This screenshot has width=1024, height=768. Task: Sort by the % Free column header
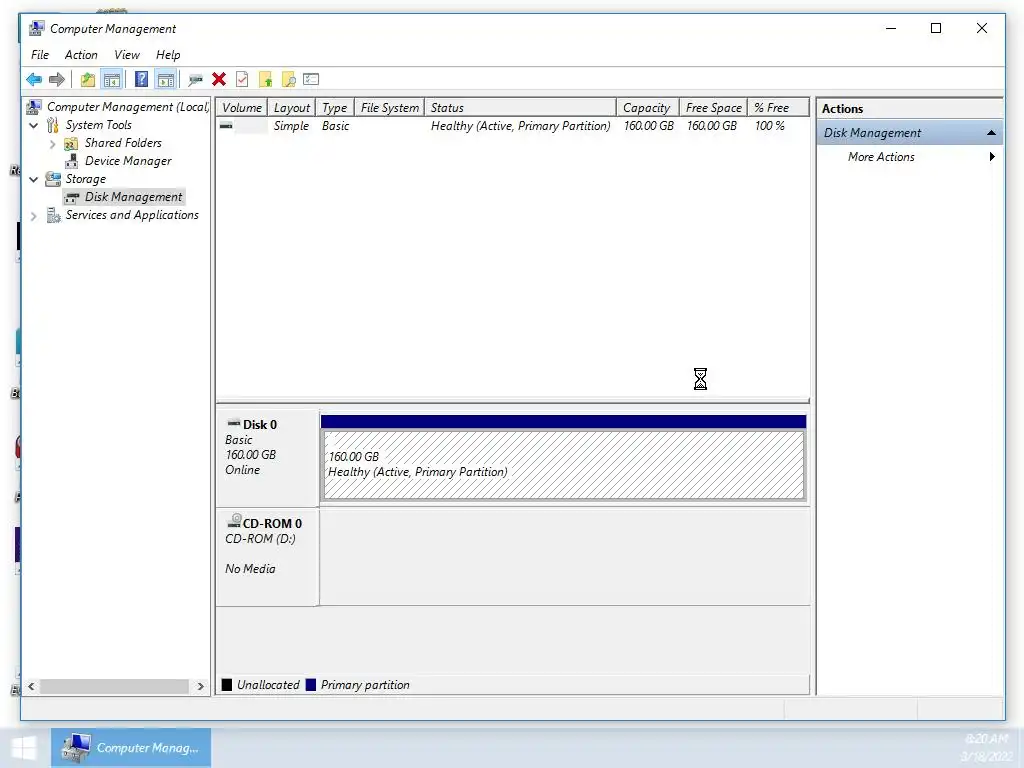point(778,108)
